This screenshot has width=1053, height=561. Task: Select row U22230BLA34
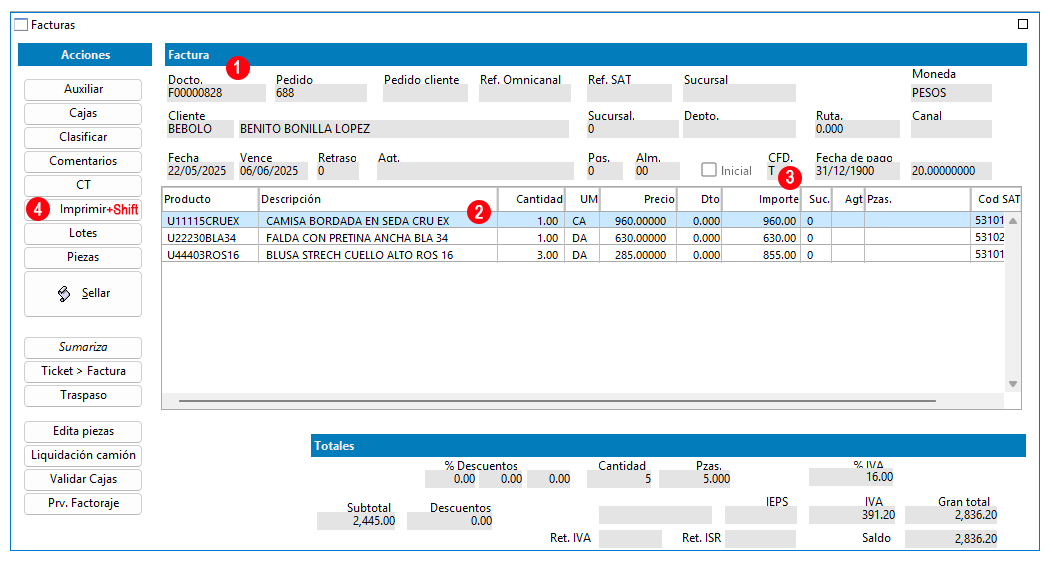pyautogui.click(x=584, y=238)
